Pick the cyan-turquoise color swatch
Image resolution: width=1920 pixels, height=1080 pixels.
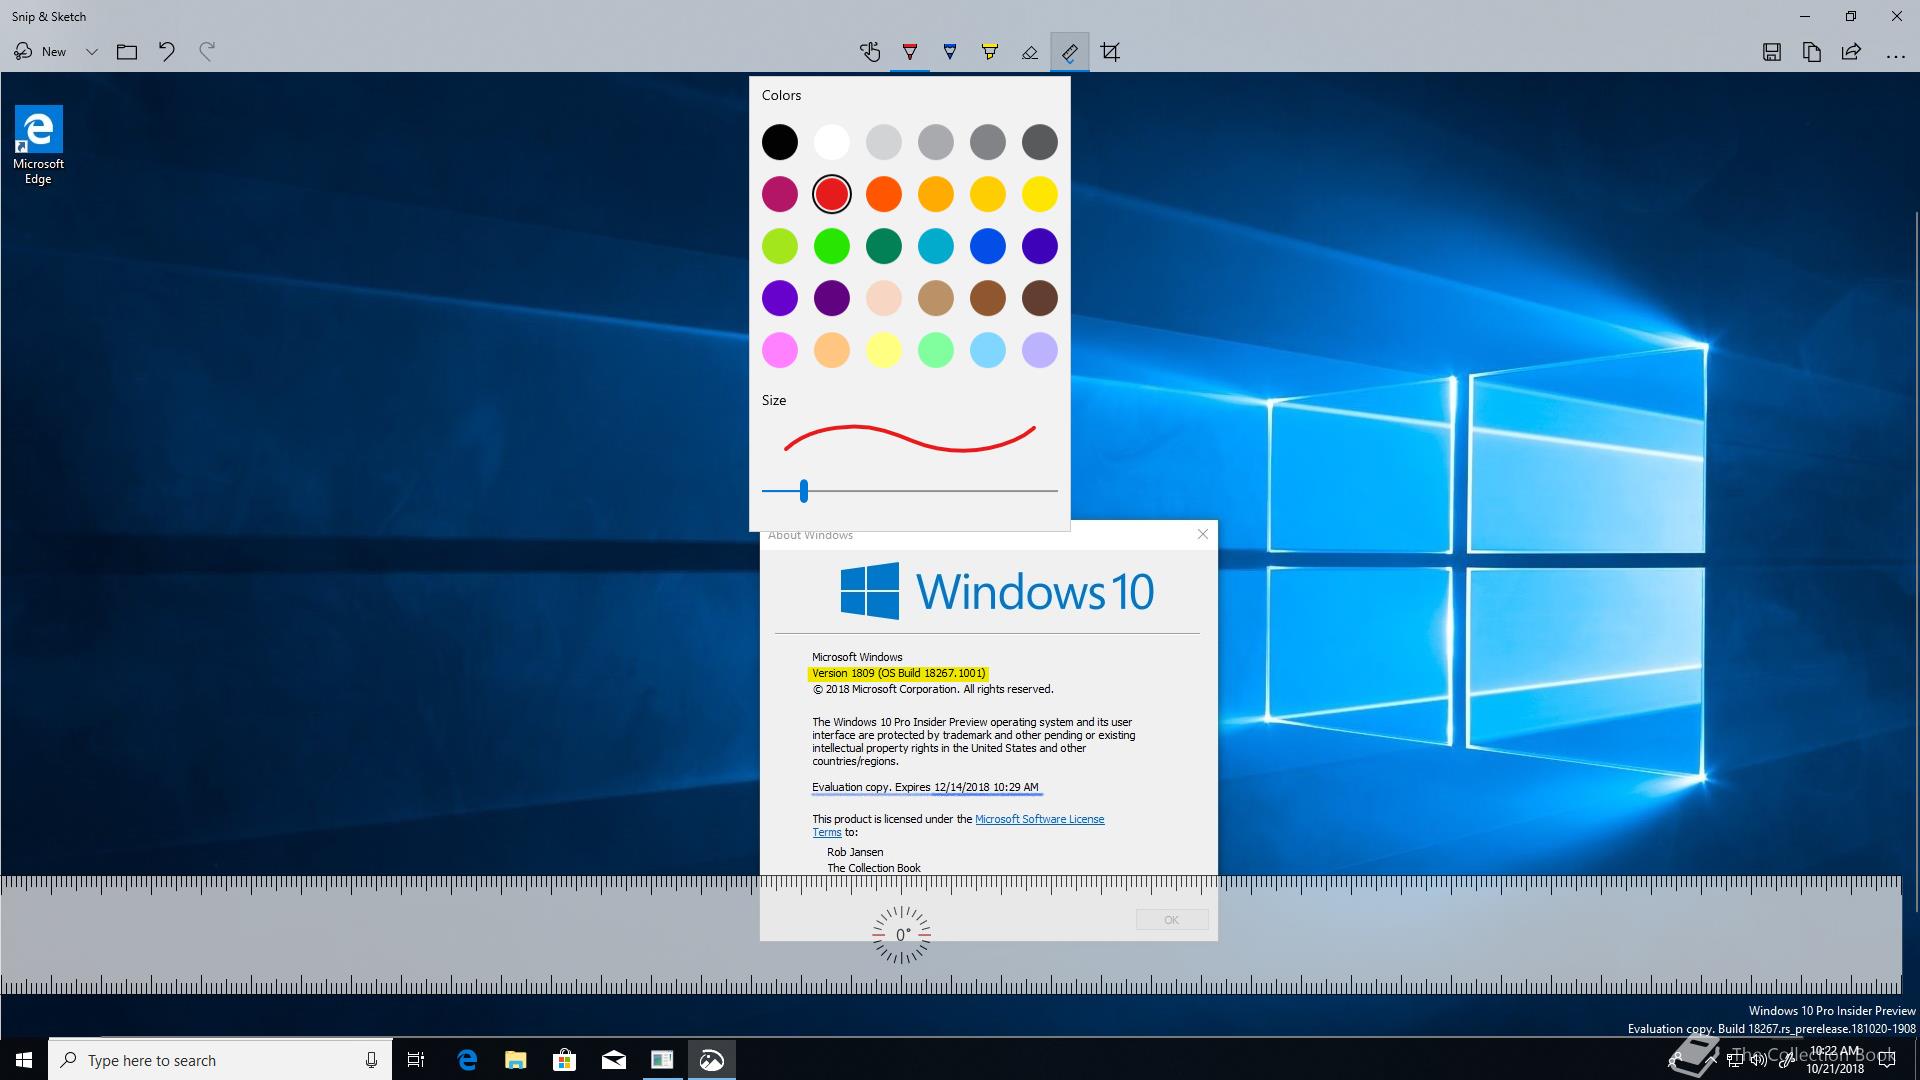(x=936, y=246)
